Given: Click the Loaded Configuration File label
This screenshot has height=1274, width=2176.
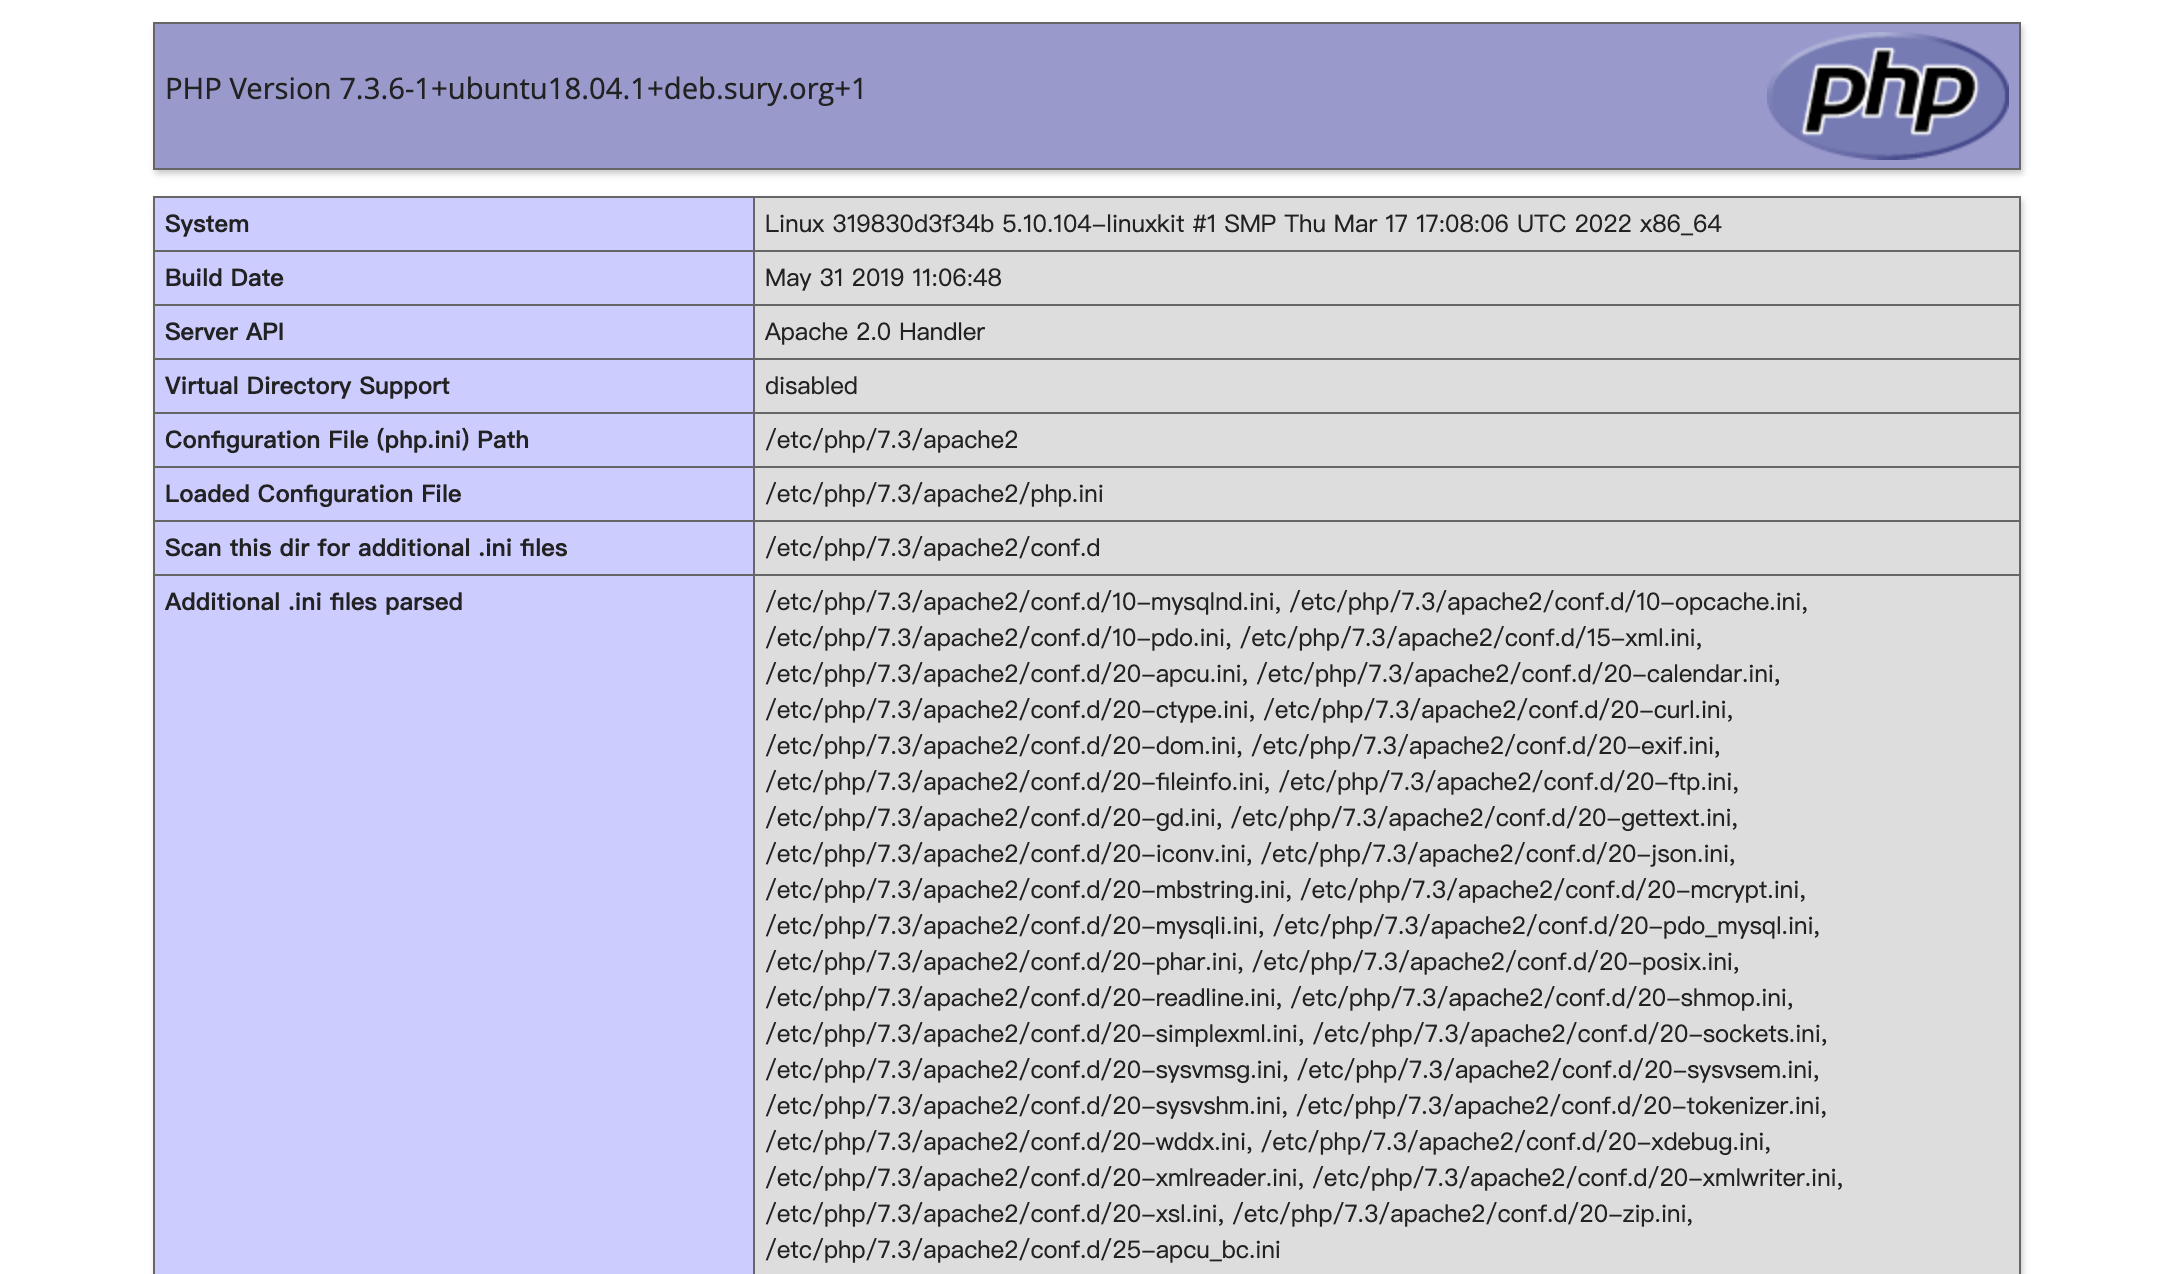Looking at the screenshot, I should click(x=313, y=494).
